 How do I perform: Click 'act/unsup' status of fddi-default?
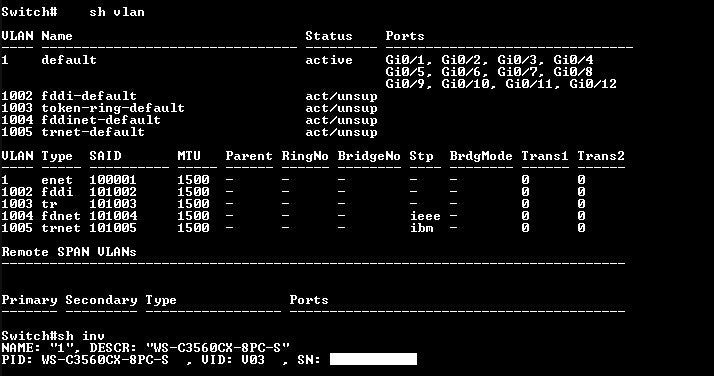pyautogui.click(x=342, y=96)
